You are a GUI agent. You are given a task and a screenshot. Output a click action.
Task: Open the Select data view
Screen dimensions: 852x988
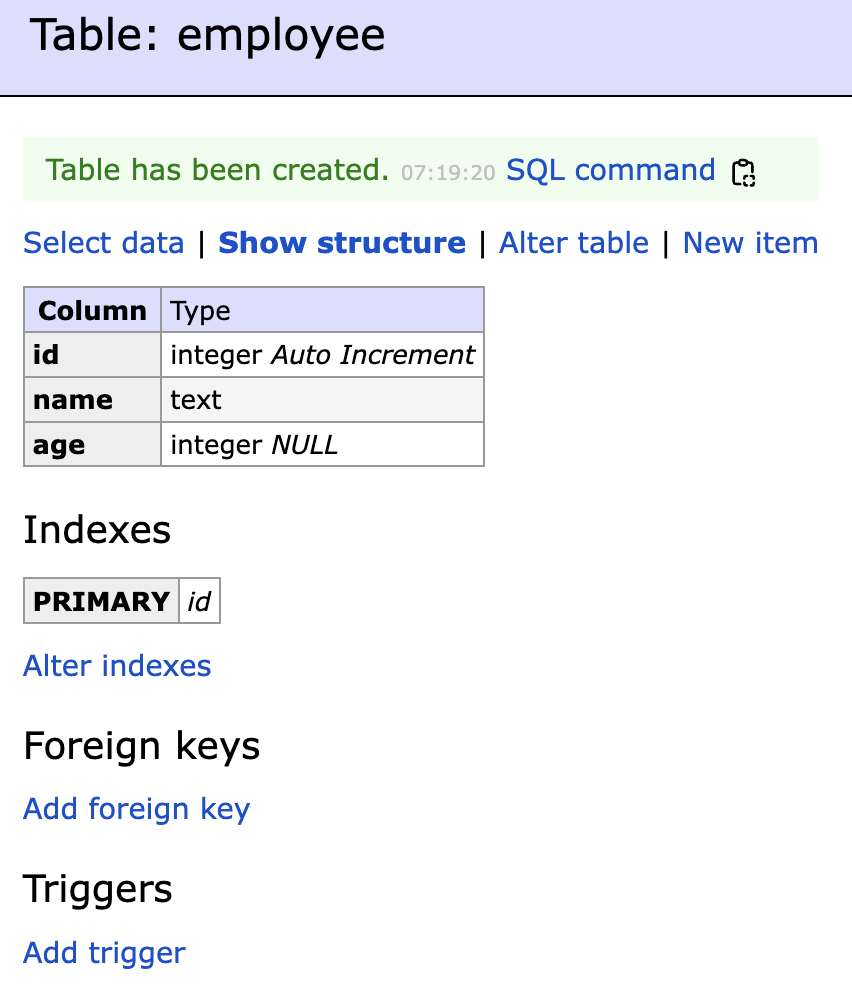[x=104, y=243]
